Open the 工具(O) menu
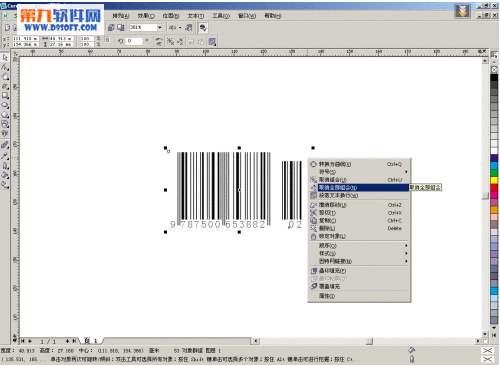This screenshot has width=500, height=366. (221, 16)
